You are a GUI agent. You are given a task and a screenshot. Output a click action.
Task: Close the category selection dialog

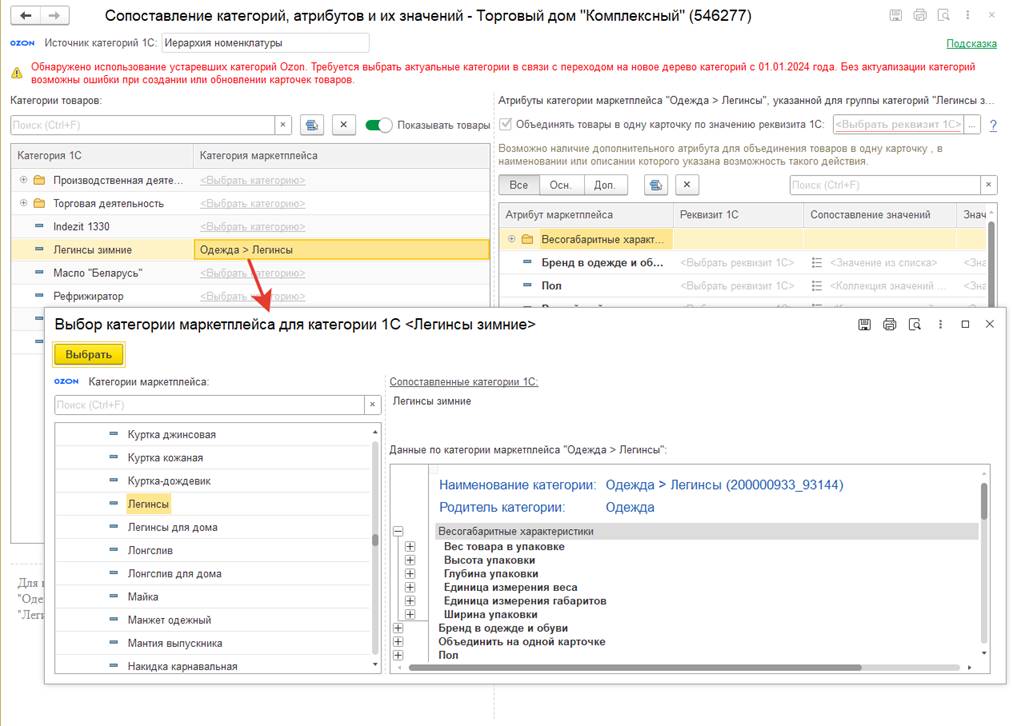[x=990, y=324]
